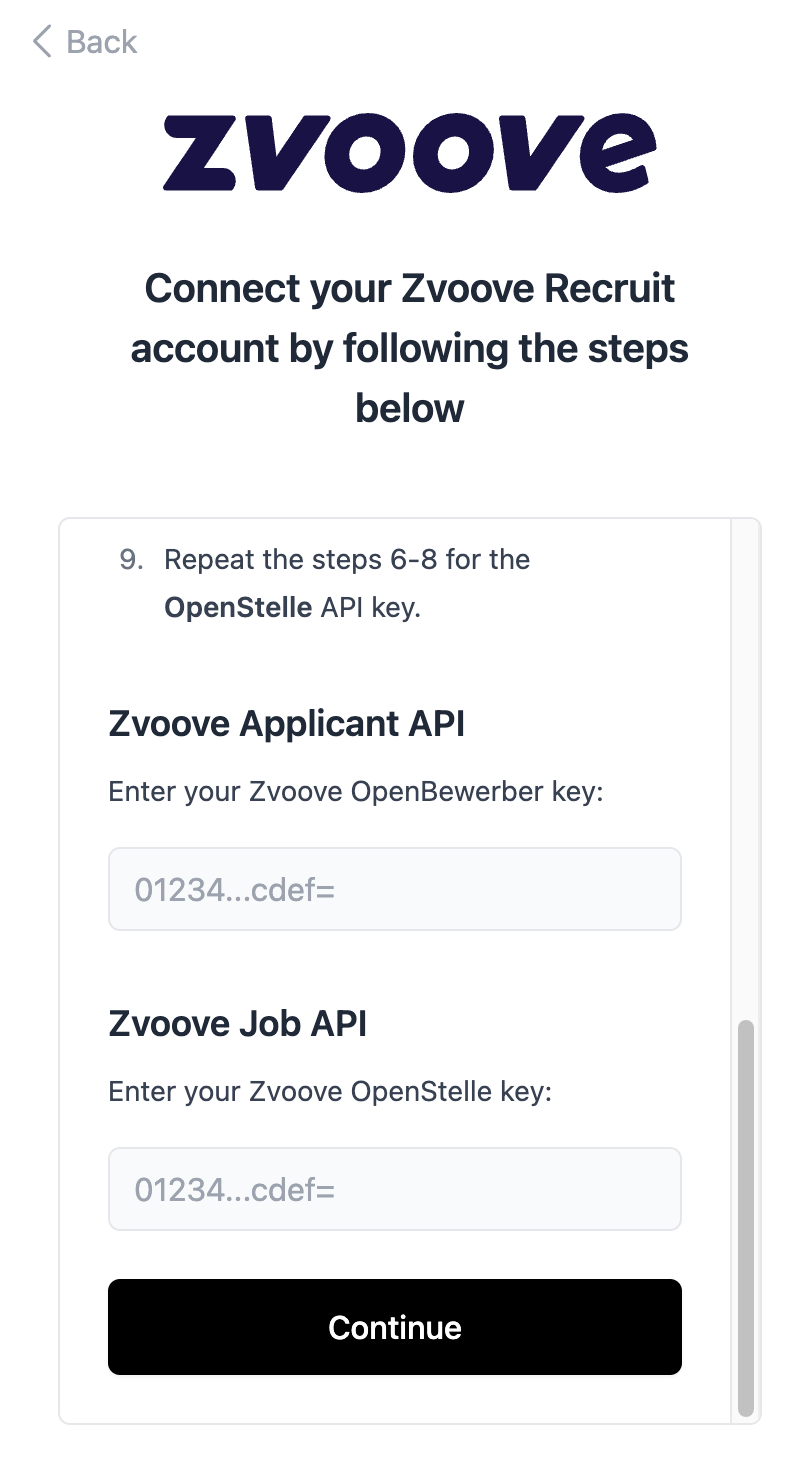
Task: Click the 'API key.' text ending step 9
Action: (370, 607)
